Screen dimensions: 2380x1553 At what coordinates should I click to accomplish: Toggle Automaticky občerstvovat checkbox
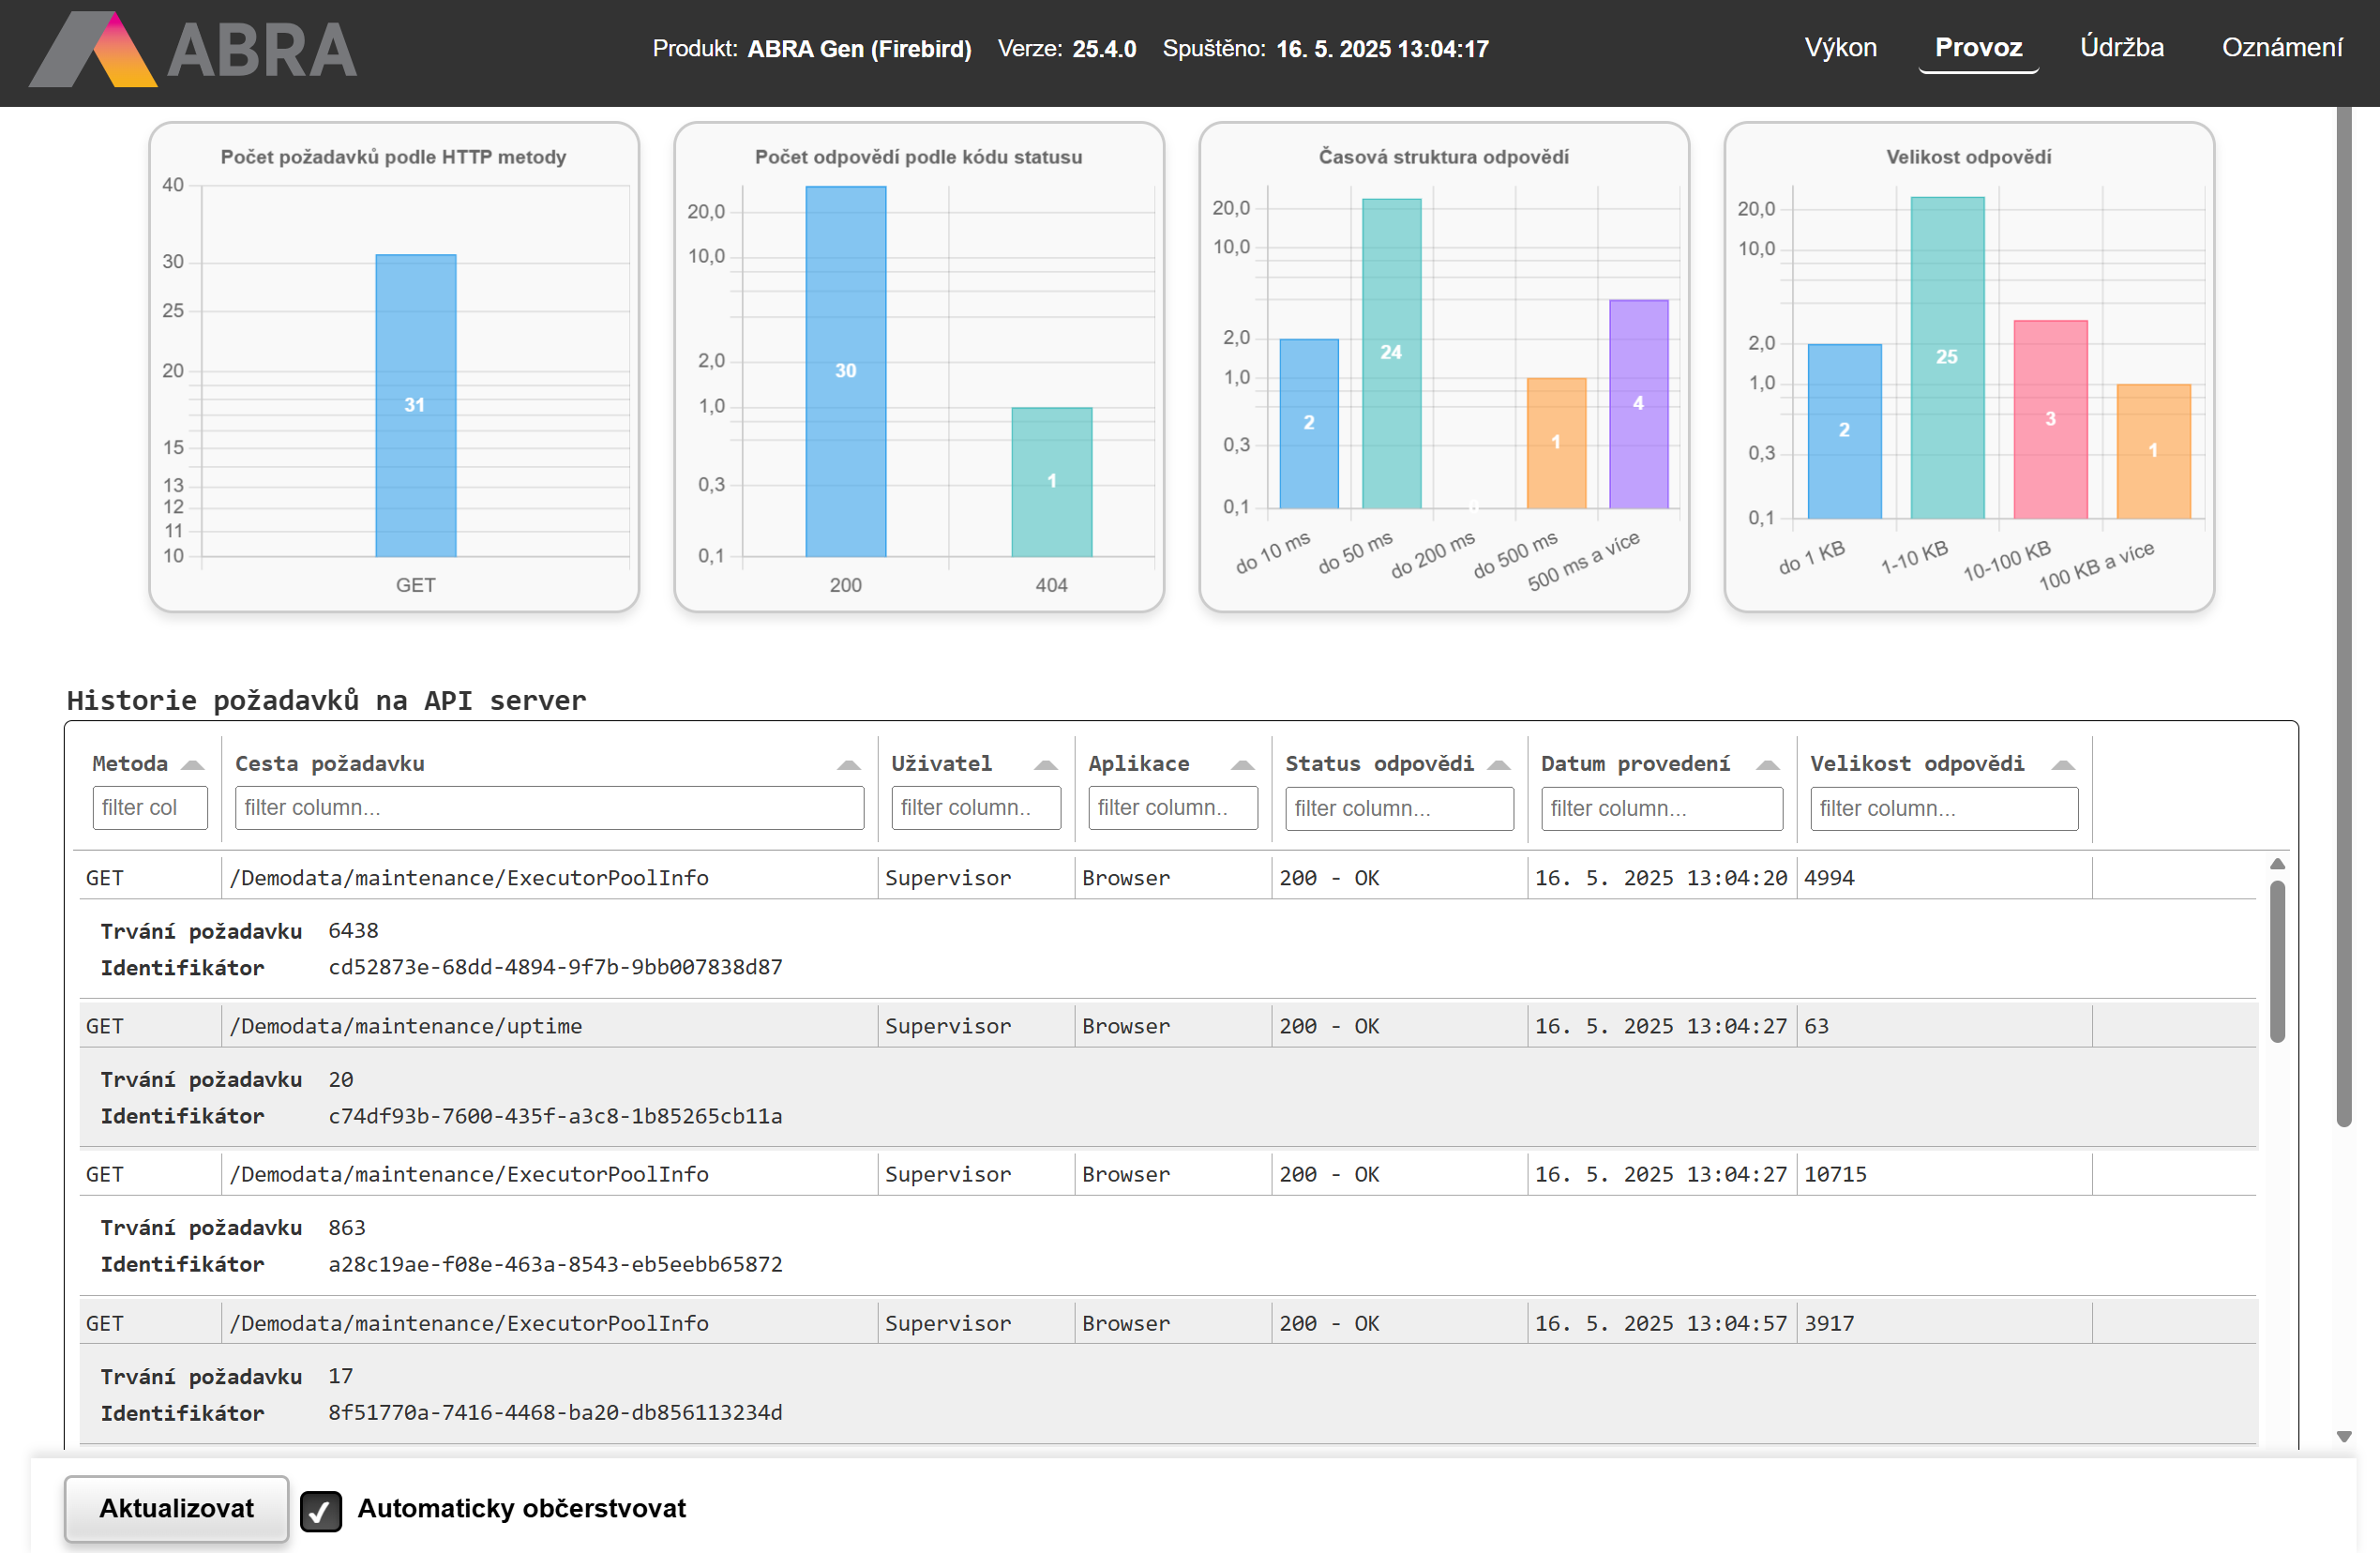click(x=321, y=1510)
